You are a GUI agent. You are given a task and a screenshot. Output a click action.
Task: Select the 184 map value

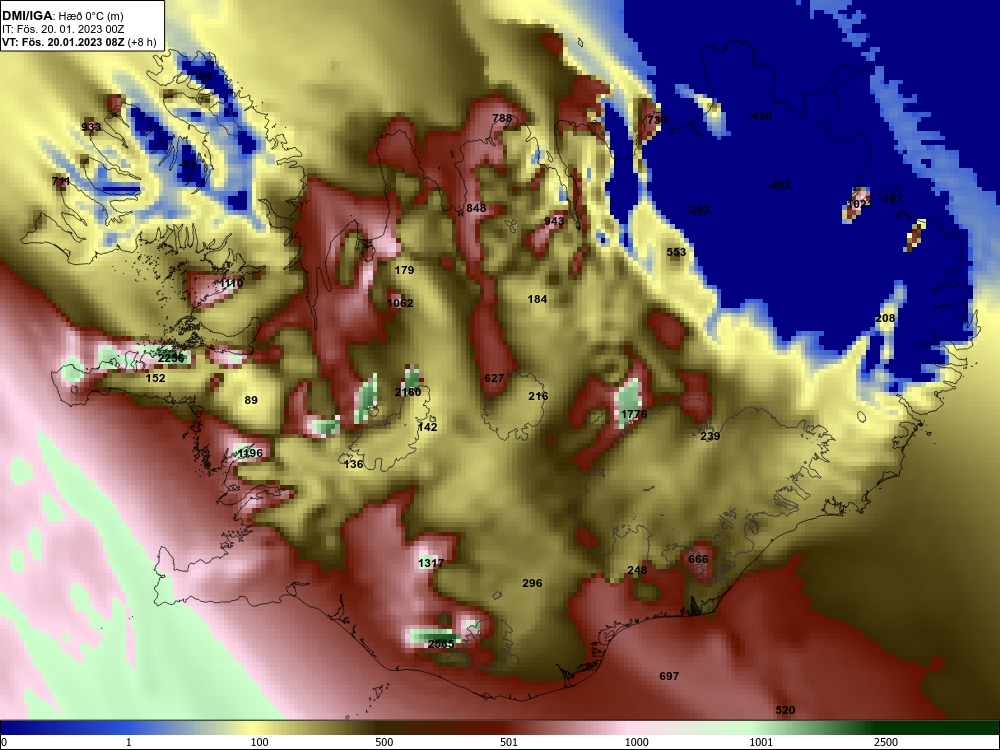pos(537,299)
